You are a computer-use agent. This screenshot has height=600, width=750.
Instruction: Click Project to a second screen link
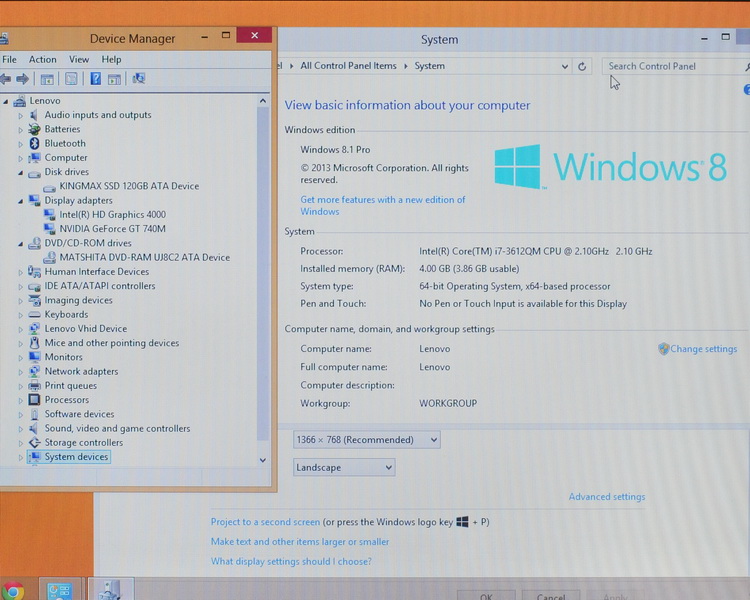coord(265,522)
